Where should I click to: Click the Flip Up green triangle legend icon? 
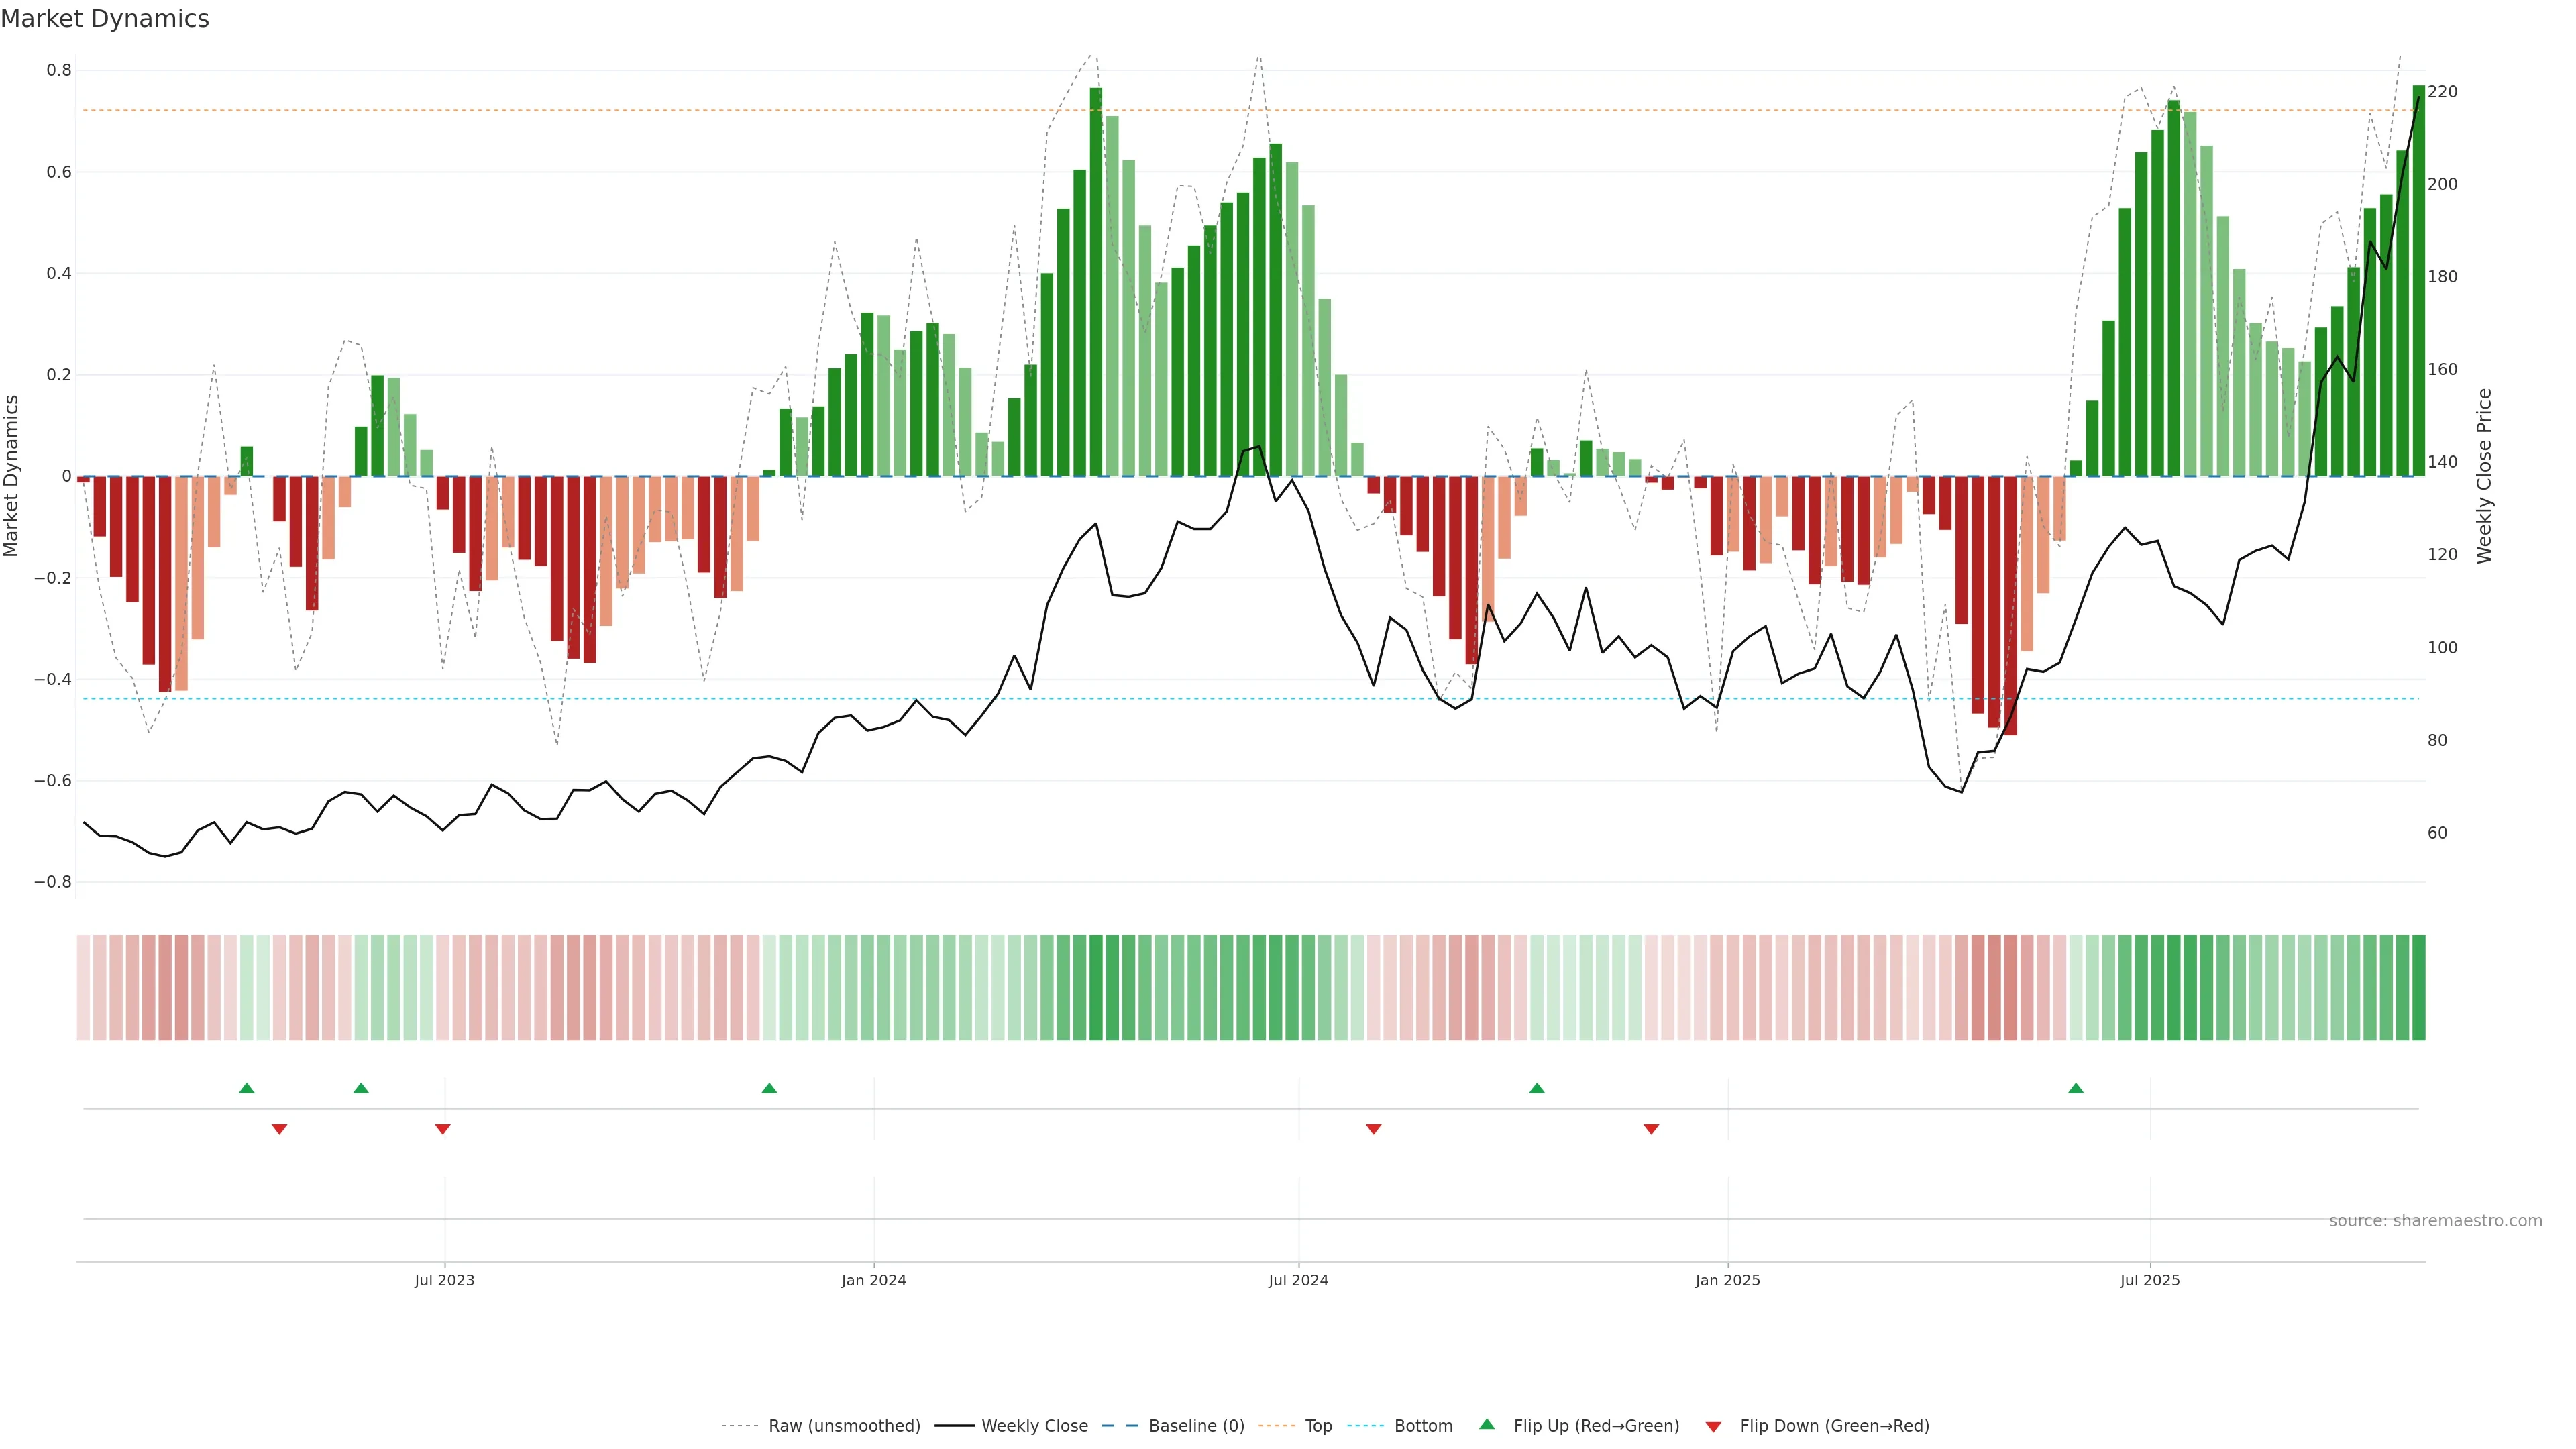(1486, 1424)
